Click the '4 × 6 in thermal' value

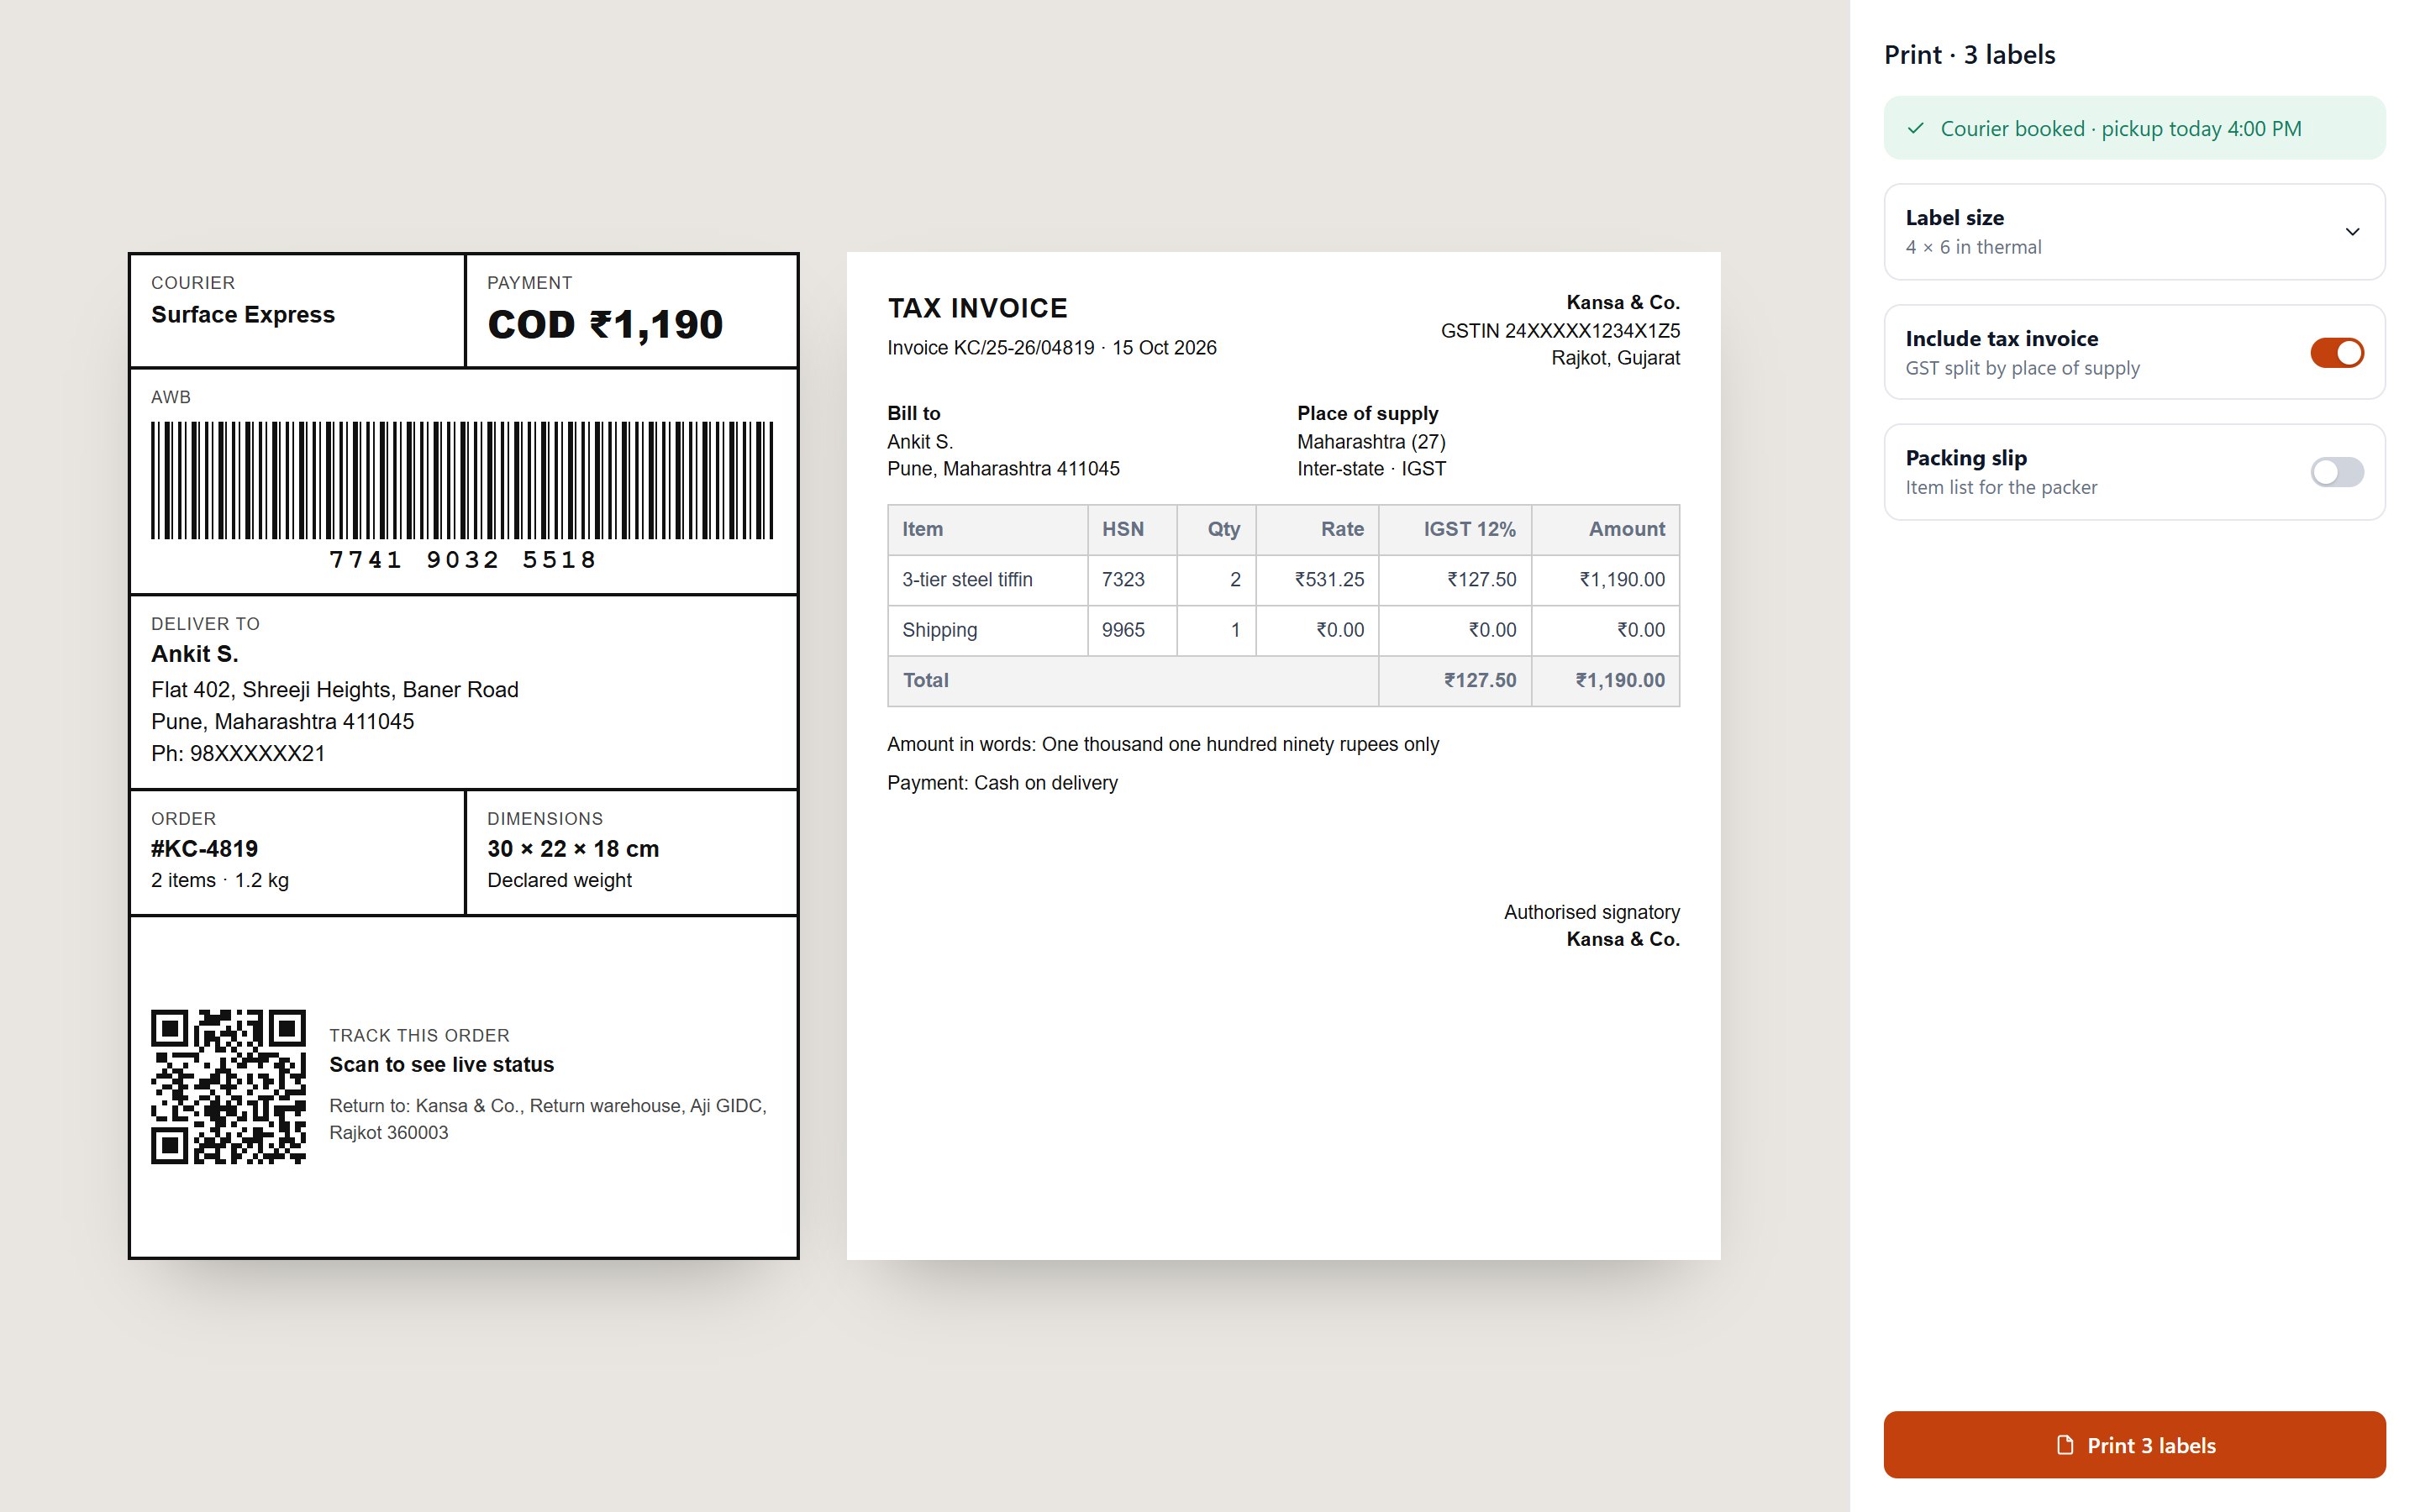(x=1973, y=247)
